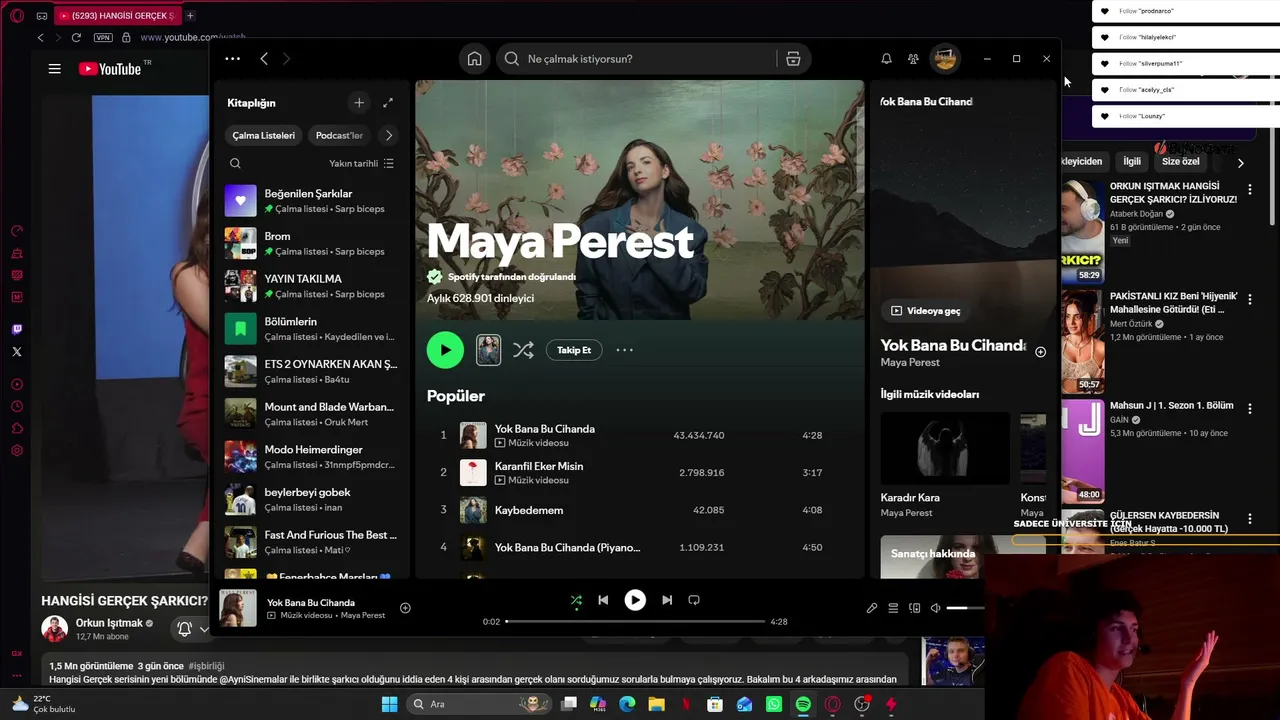Open the Sanatçı hakkında artist card
This screenshot has width=1280, height=720.
coord(963,557)
